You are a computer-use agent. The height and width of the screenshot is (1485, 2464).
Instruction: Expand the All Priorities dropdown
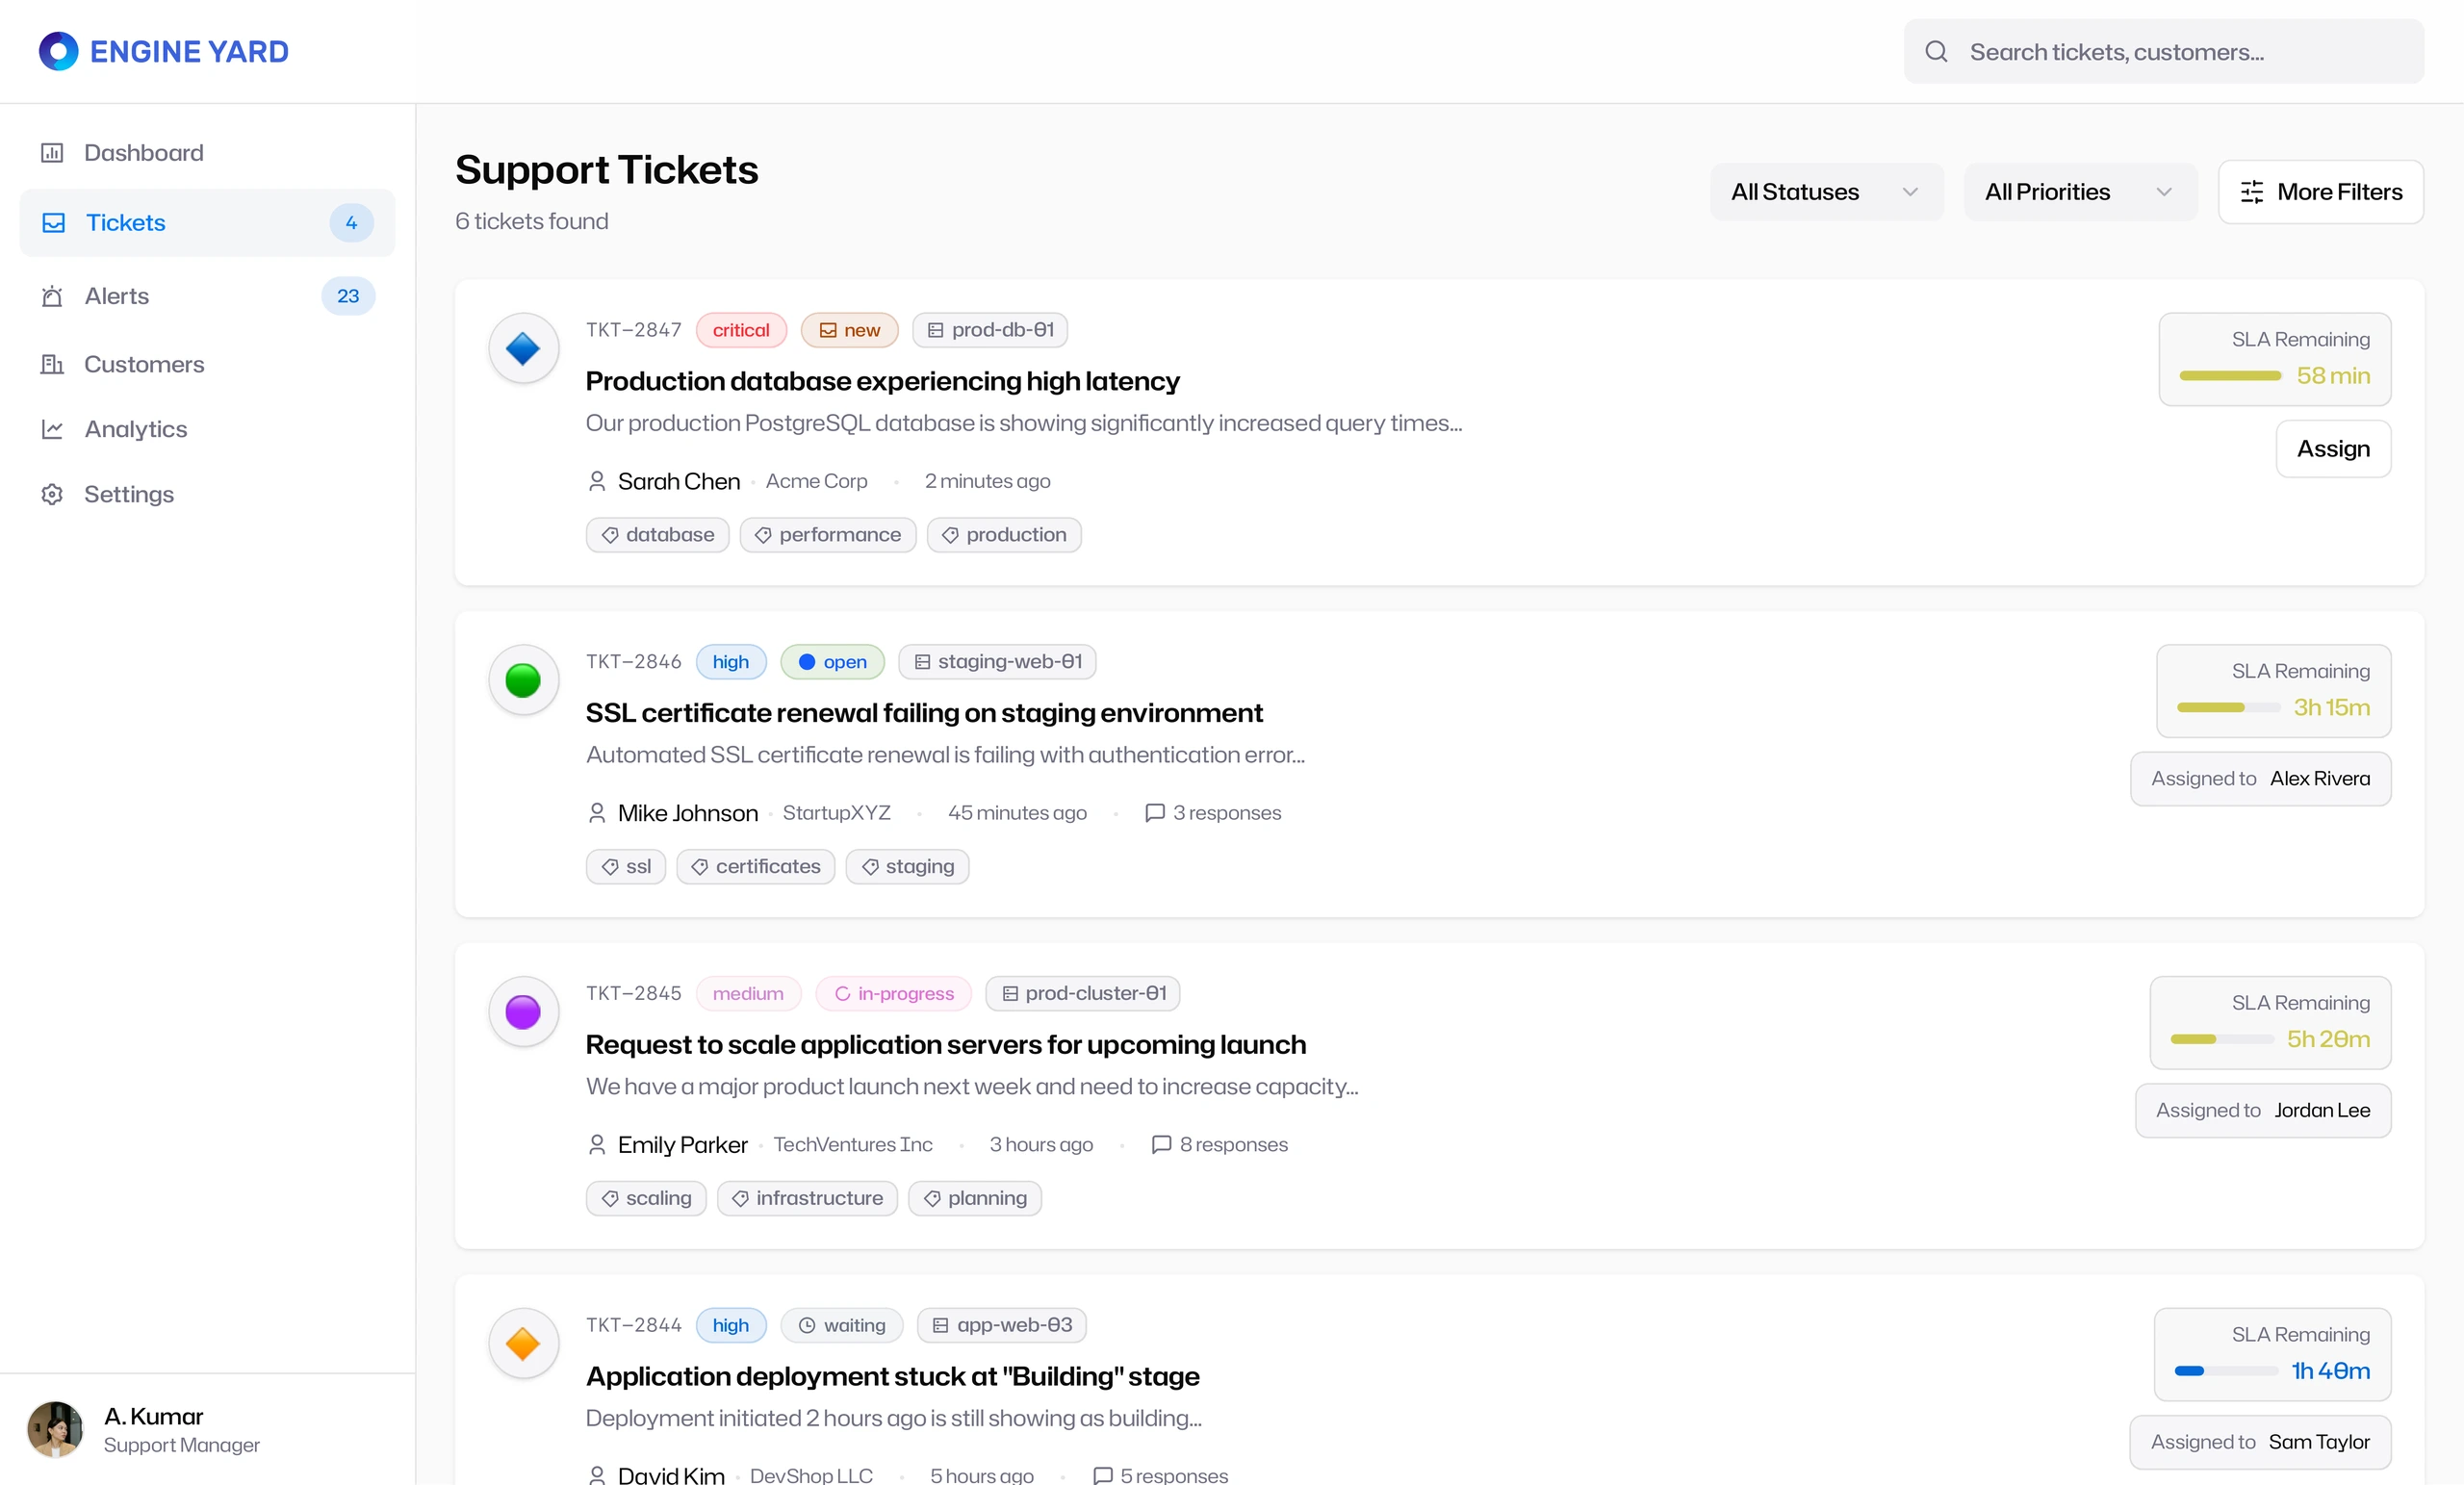(2080, 192)
